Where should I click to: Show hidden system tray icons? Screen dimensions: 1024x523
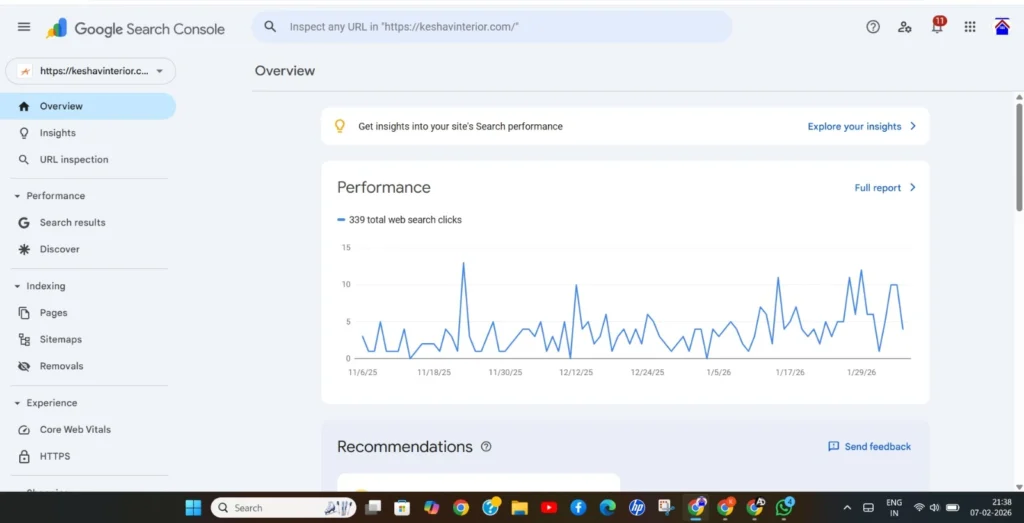click(848, 507)
